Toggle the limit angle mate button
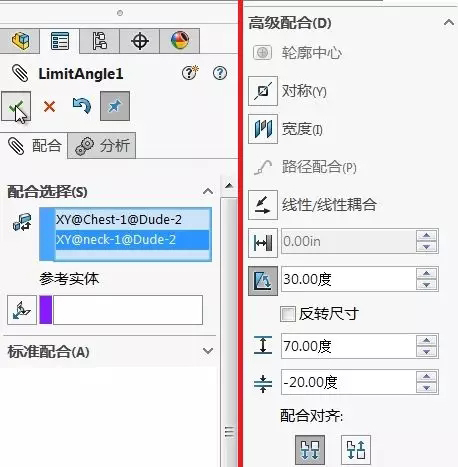Screen dimensions: 458x467 263,281
